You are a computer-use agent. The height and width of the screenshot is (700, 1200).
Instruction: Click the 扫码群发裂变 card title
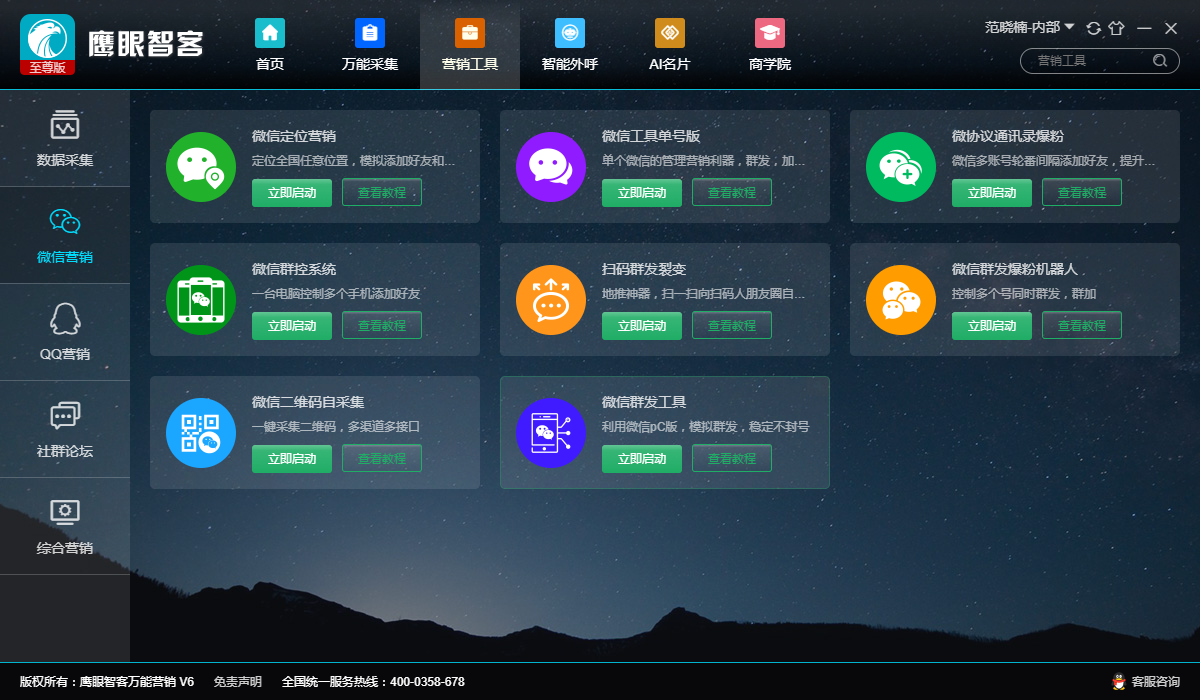coord(644,269)
